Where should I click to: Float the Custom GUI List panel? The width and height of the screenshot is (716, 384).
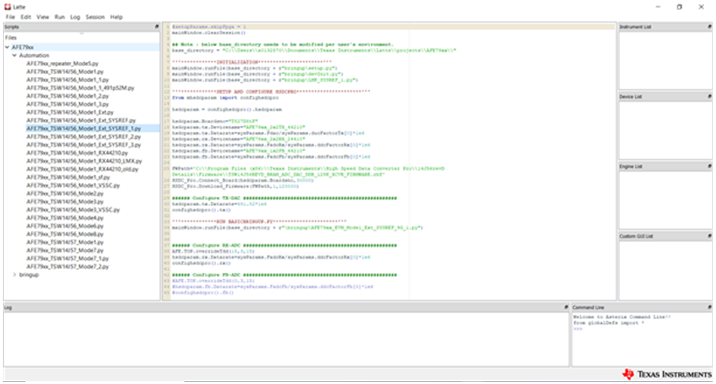[x=709, y=236]
